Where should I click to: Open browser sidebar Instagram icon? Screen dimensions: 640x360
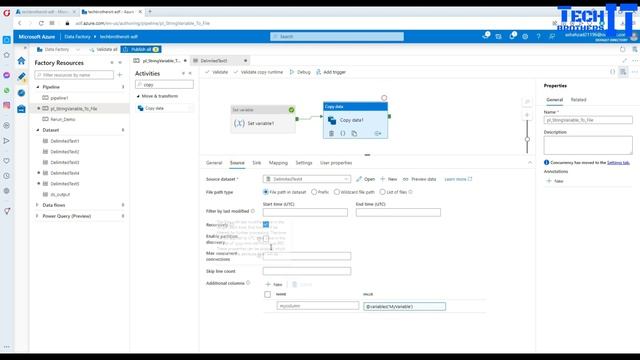click(x=7, y=105)
